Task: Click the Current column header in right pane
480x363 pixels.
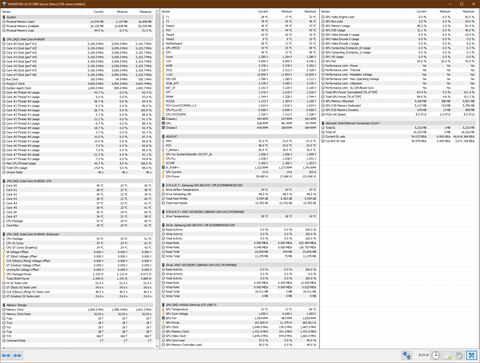Action: [x=421, y=12]
